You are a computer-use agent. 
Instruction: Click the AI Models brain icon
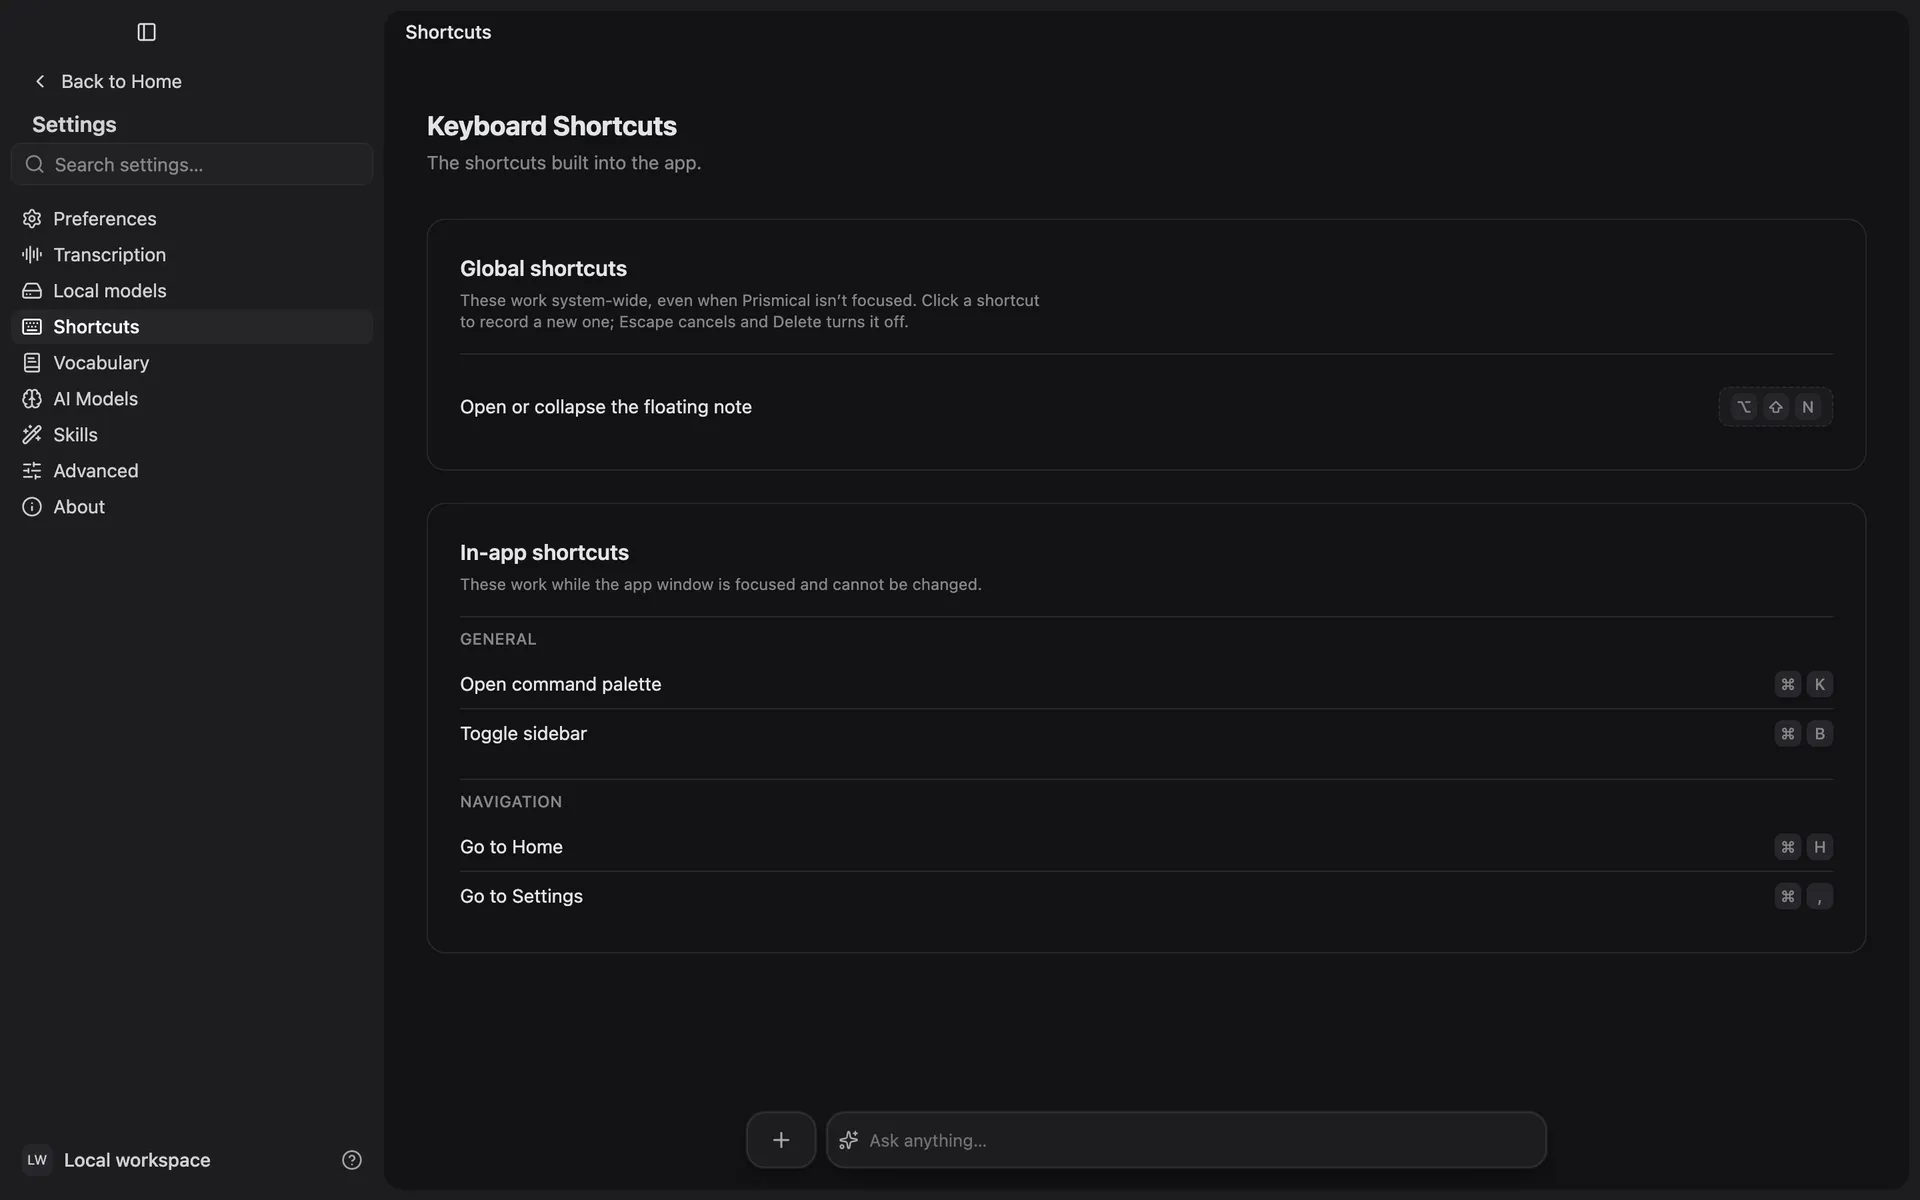32,398
